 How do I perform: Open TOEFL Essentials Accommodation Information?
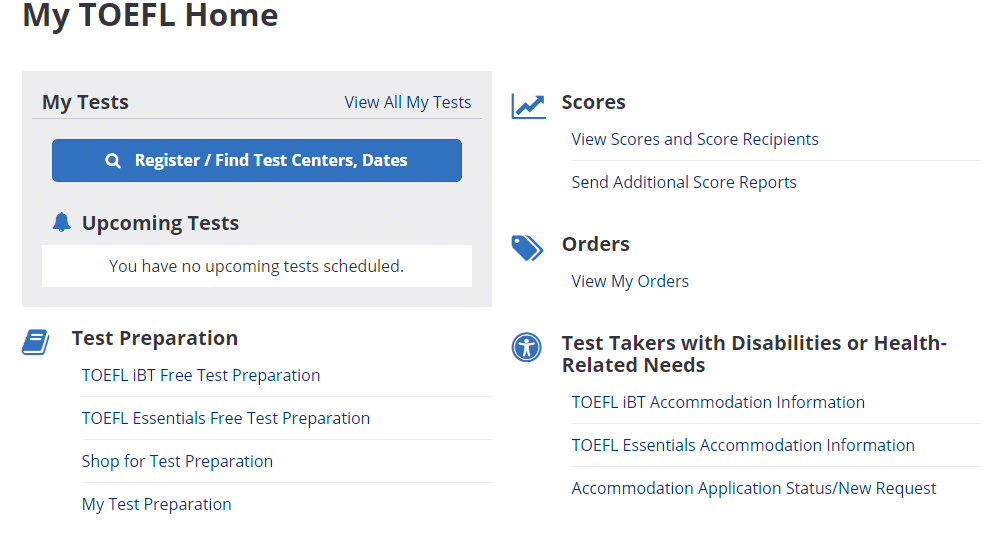click(x=743, y=445)
